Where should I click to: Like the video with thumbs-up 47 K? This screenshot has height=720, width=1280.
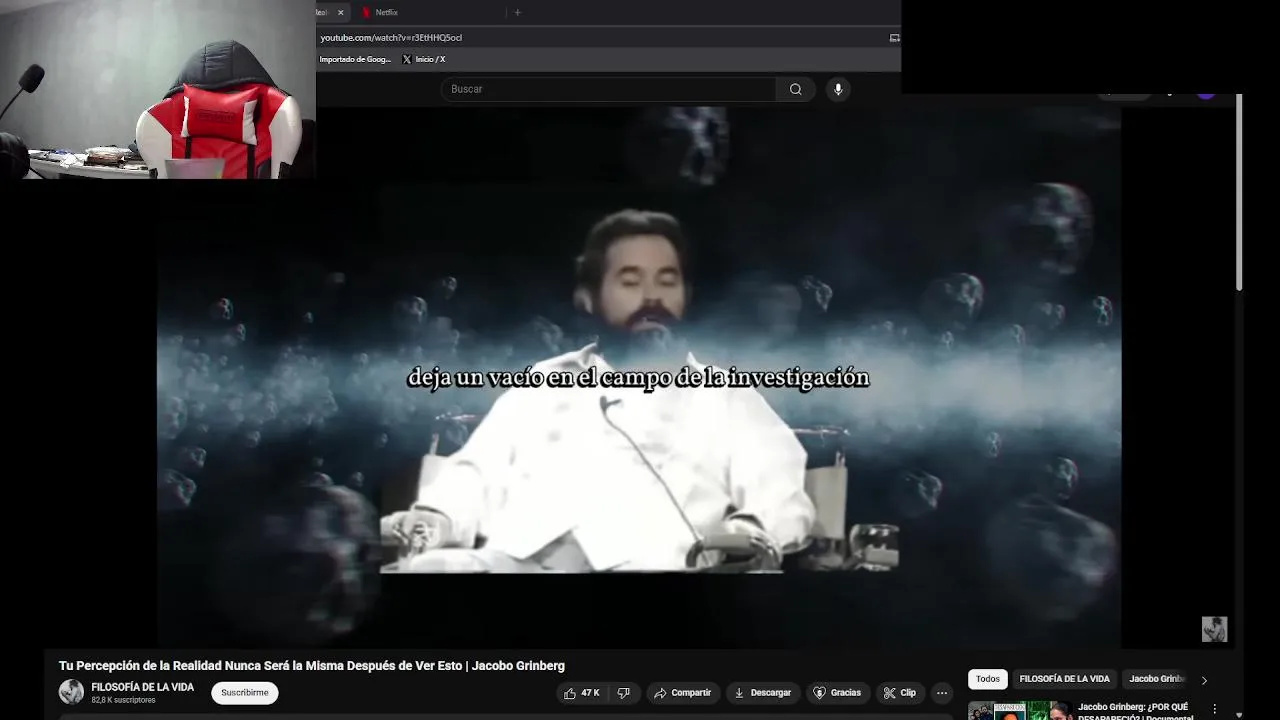[582, 693]
